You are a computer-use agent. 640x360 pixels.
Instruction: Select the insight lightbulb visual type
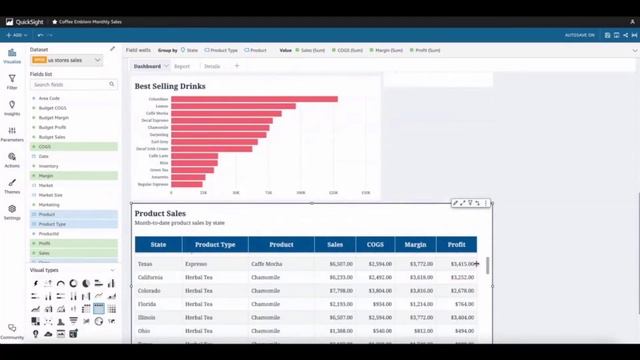36,334
